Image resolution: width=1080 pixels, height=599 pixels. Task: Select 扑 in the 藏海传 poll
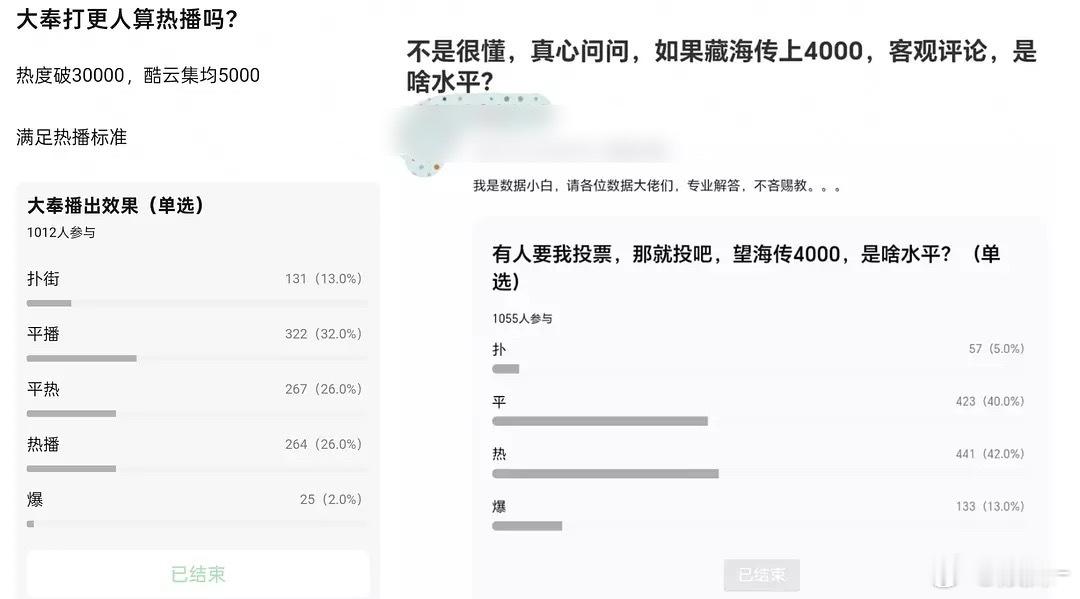[758, 357]
